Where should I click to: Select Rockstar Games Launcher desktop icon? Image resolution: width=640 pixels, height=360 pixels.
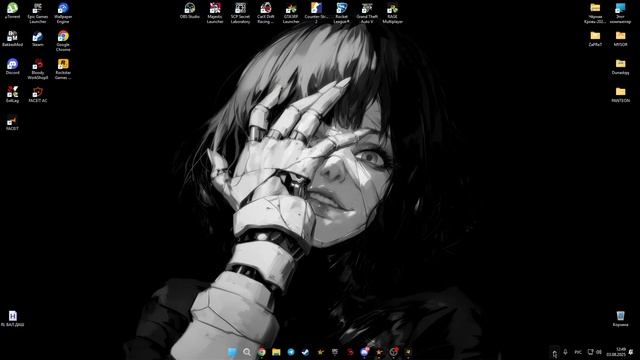[x=63, y=69]
